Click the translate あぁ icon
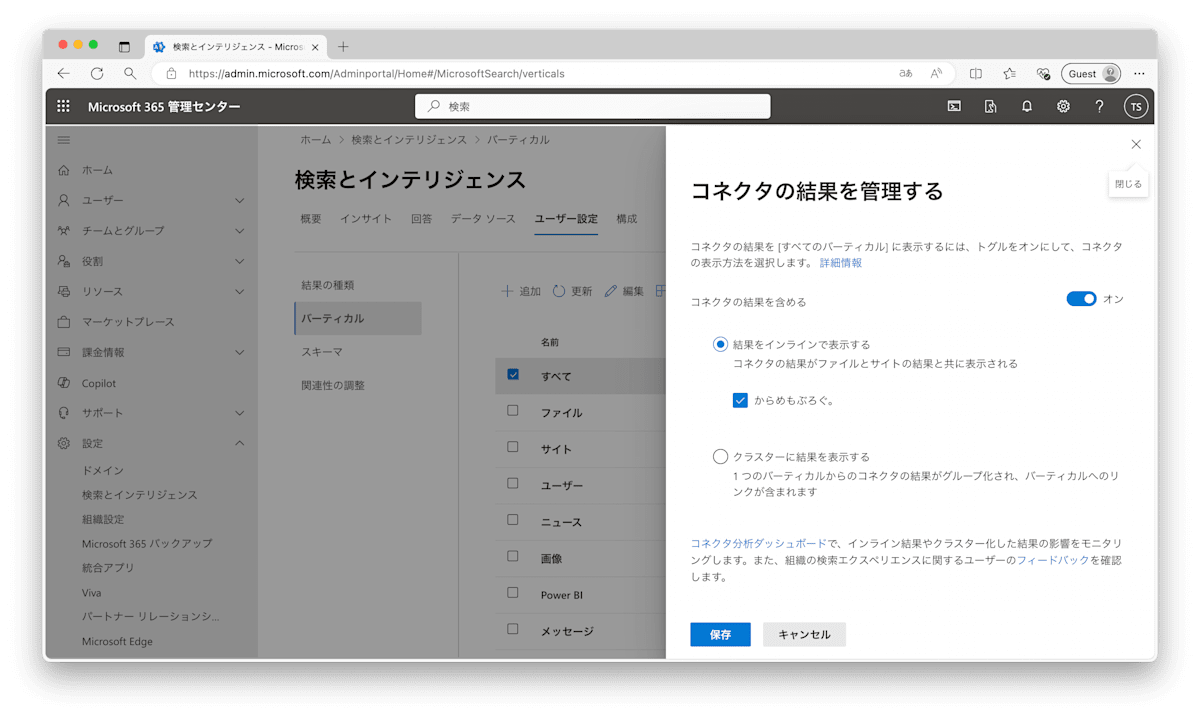1200x718 pixels. (906, 73)
